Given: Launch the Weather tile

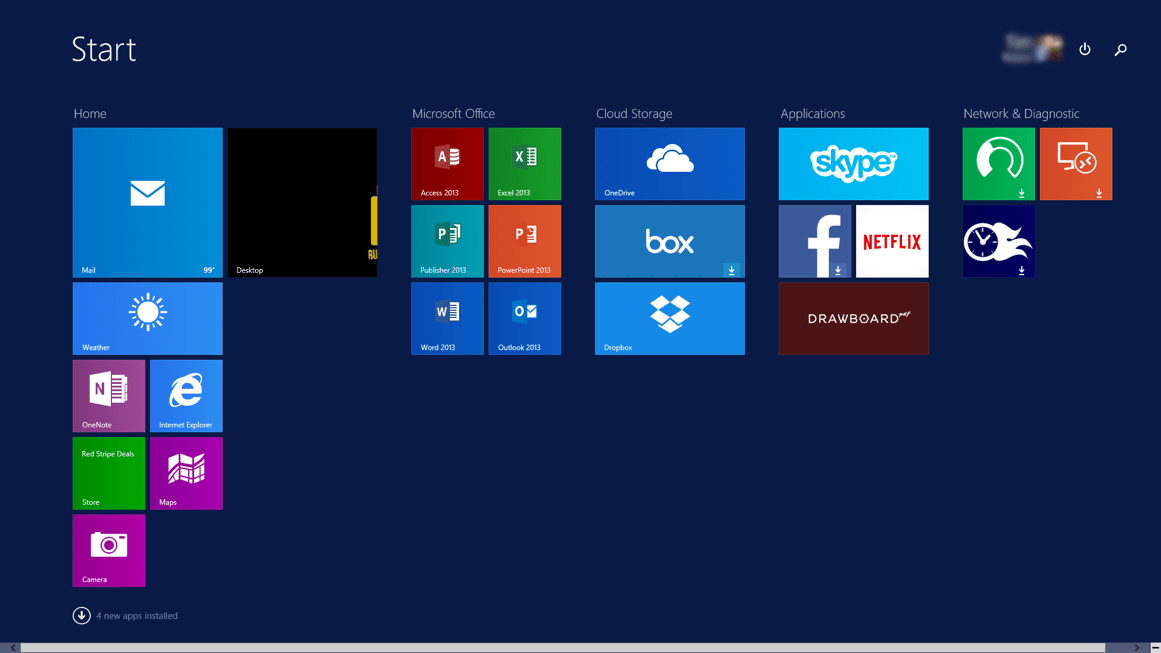Looking at the screenshot, I should tap(147, 318).
